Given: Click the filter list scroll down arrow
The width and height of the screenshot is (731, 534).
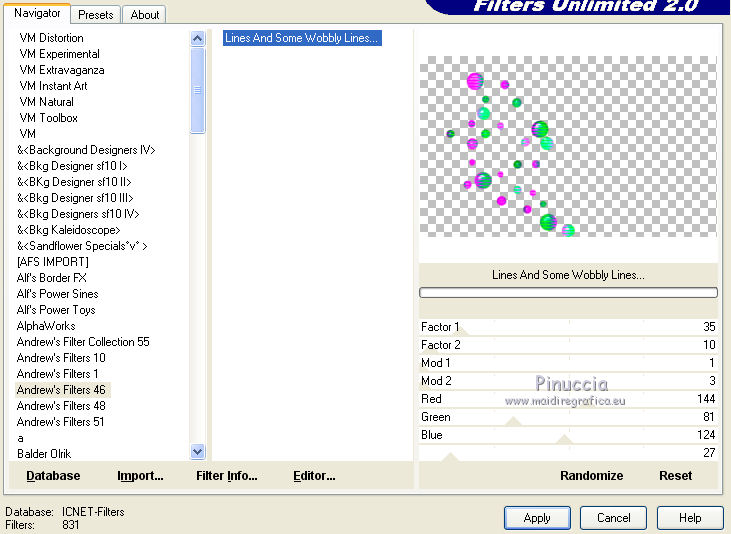Looking at the screenshot, I should pyautogui.click(x=198, y=451).
